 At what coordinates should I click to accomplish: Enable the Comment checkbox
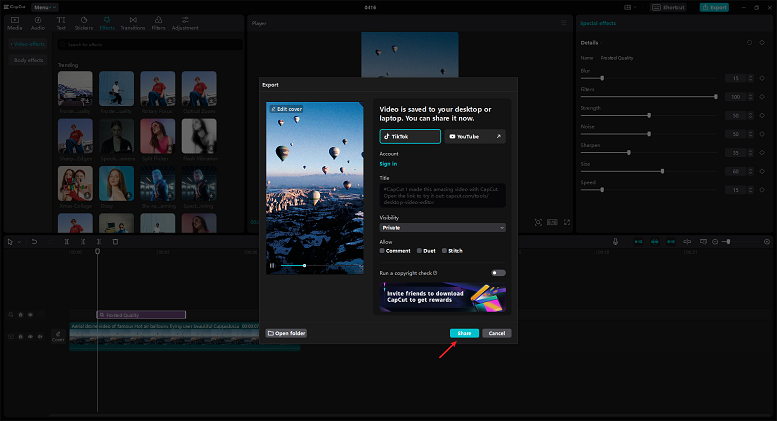382,250
